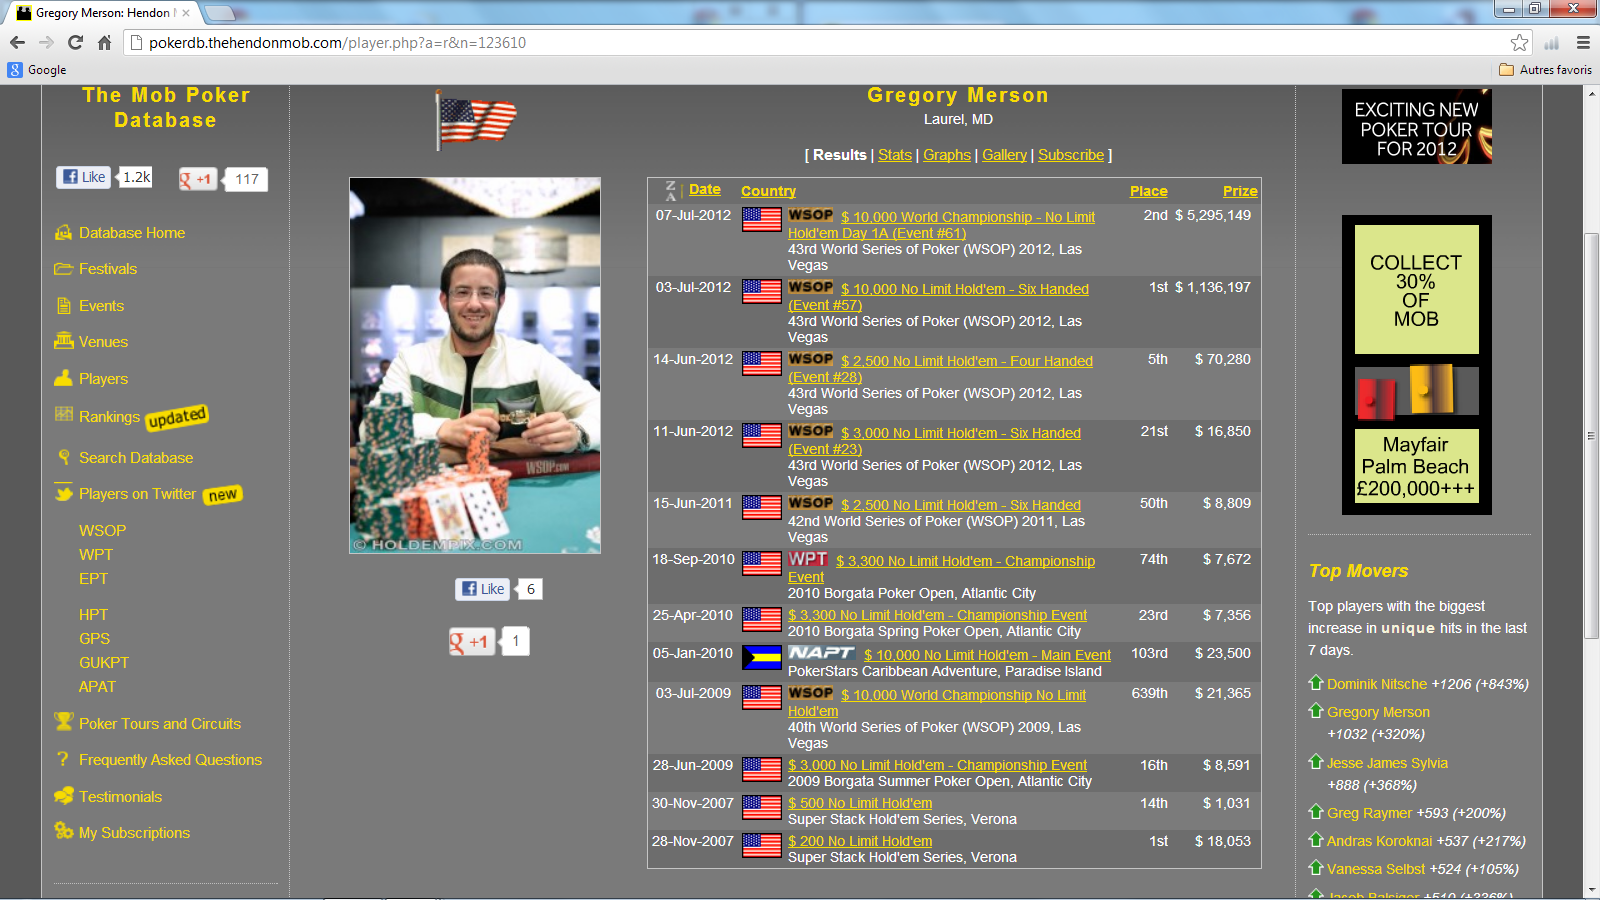Open the Festivals section
The image size is (1600, 900).
point(108,269)
